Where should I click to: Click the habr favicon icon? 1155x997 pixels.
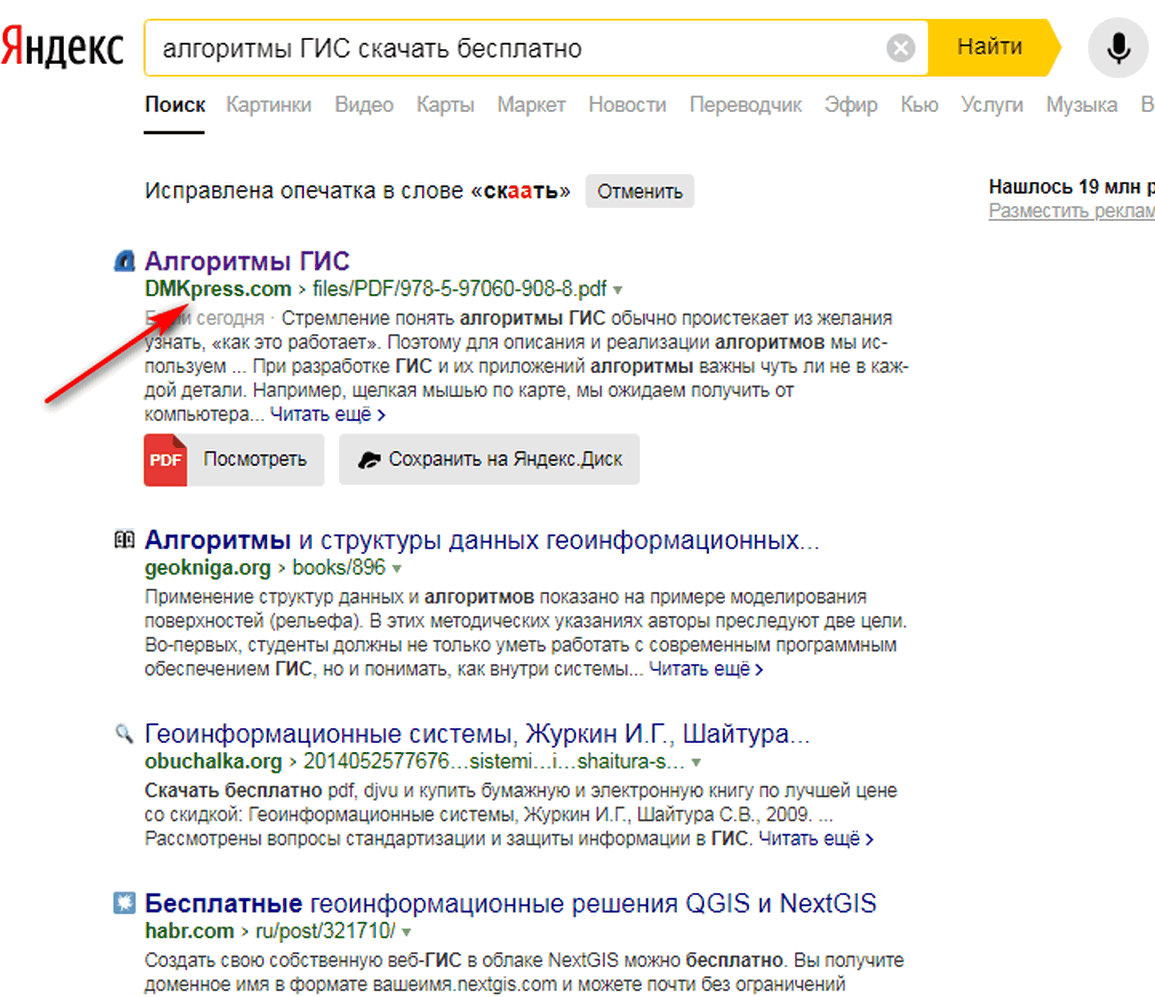[124, 905]
